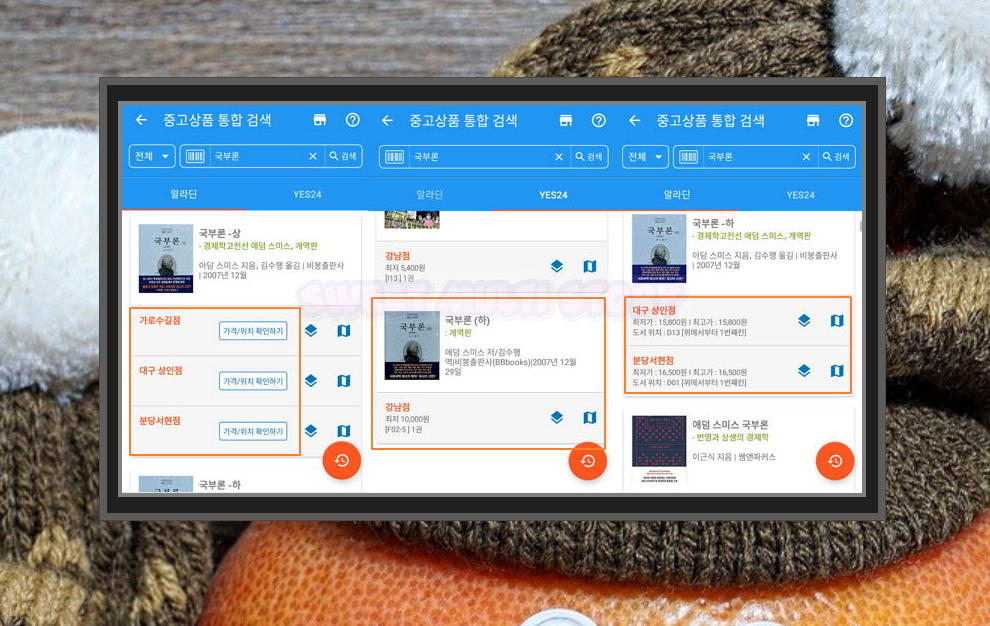Viewport: 990px width, 626px height.
Task: Open the store icon on right screen
Action: [x=813, y=120]
